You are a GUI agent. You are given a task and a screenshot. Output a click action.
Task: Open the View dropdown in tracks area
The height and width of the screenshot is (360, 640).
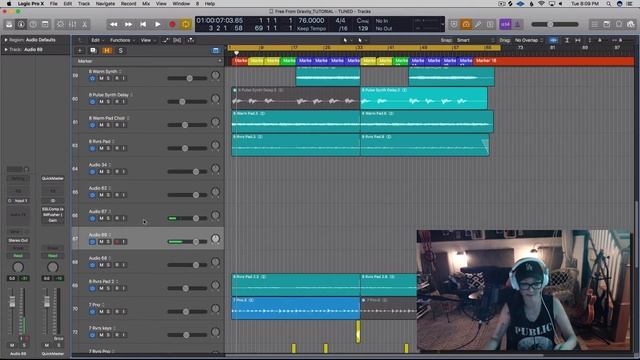[147, 40]
